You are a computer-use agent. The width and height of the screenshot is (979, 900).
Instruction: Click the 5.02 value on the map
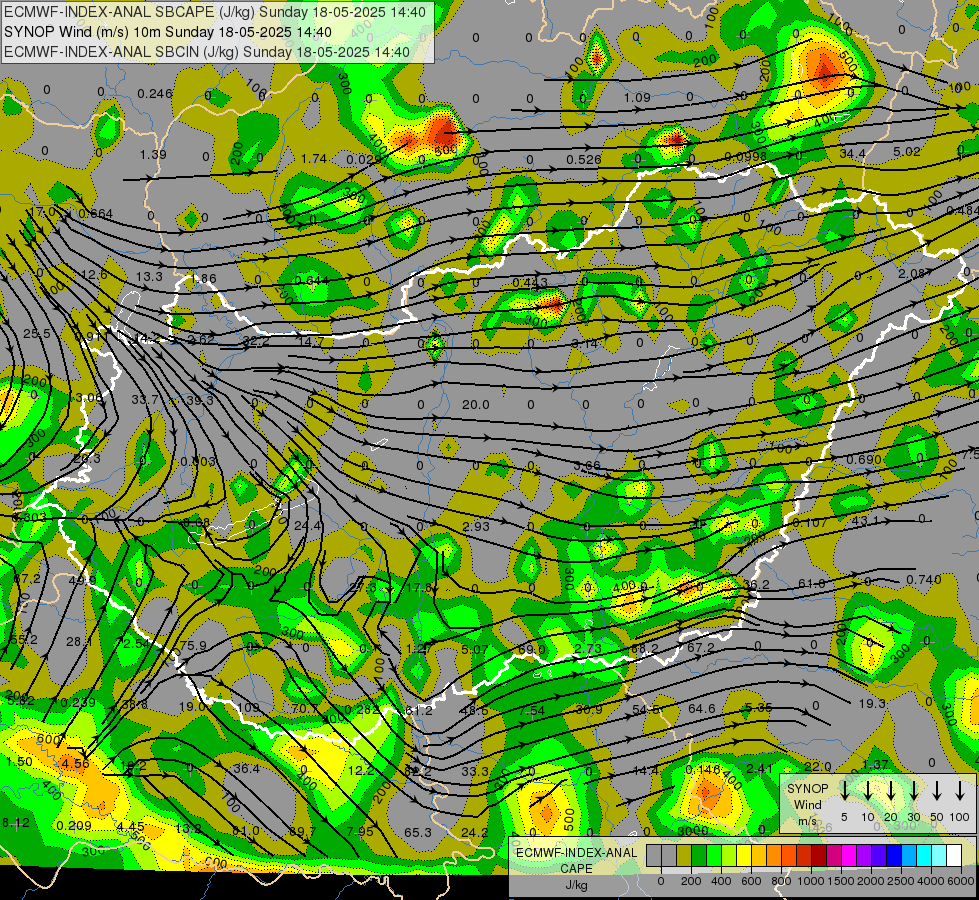907,151
